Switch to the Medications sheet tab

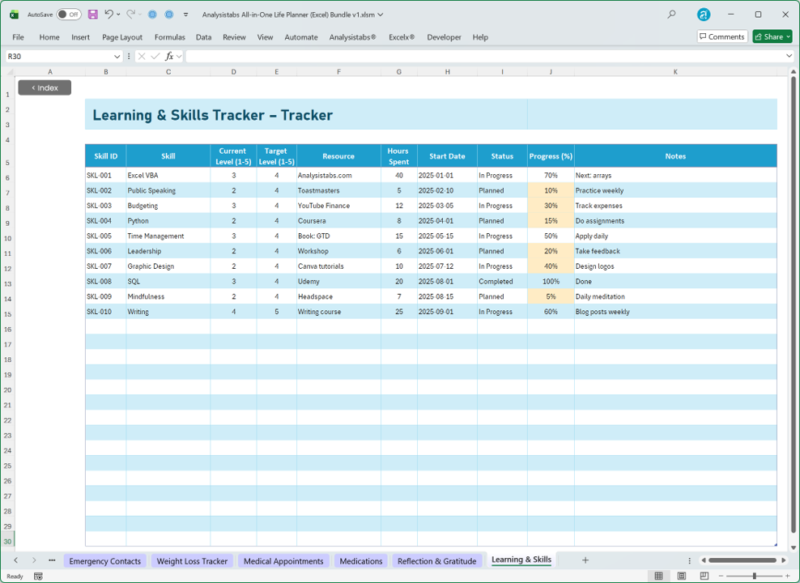[x=361, y=561]
